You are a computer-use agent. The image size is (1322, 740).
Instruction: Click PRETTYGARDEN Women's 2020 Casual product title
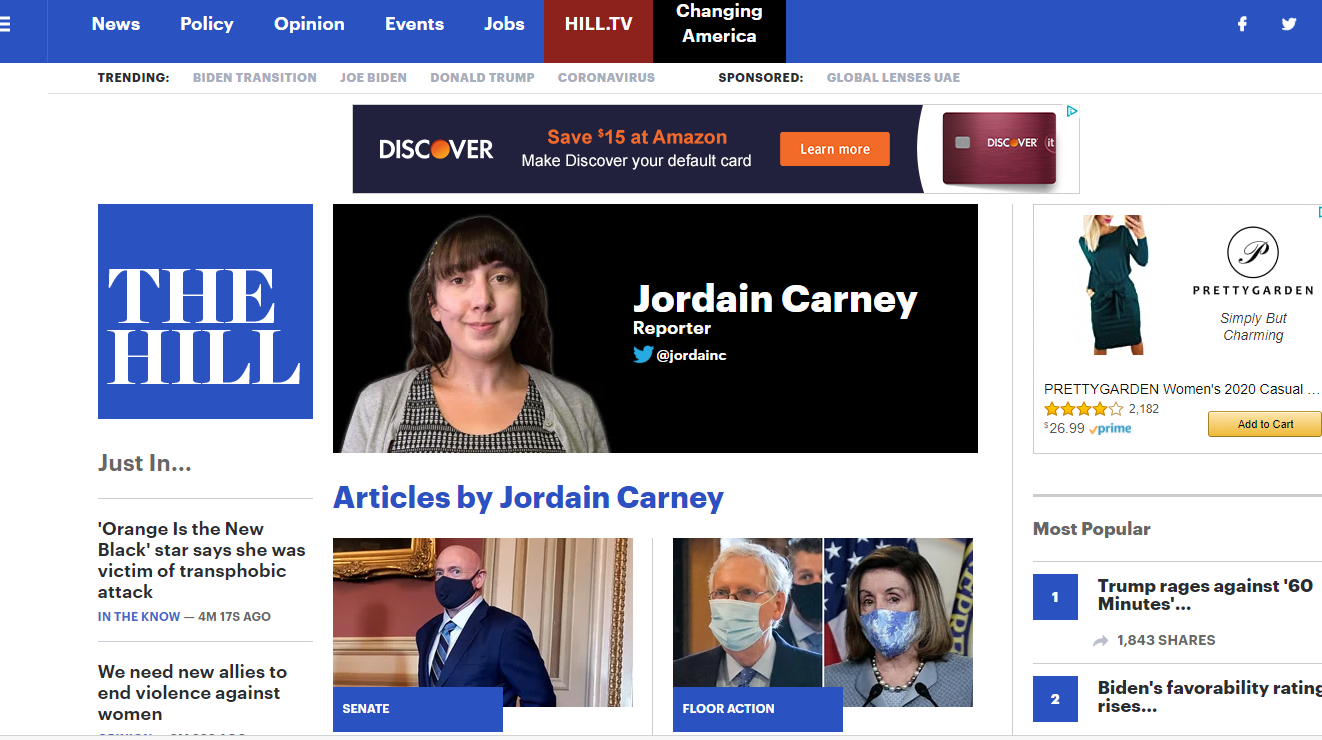click(1182, 389)
